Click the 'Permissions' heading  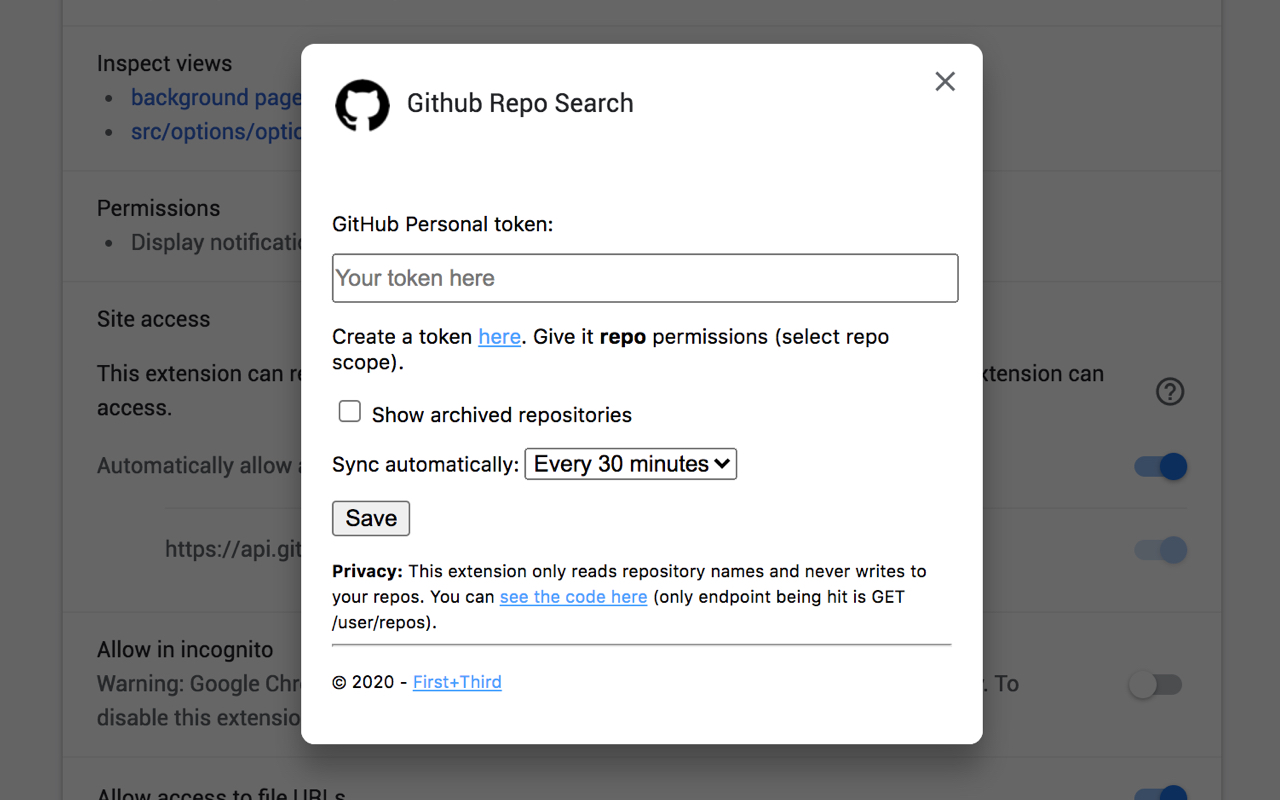[158, 208]
